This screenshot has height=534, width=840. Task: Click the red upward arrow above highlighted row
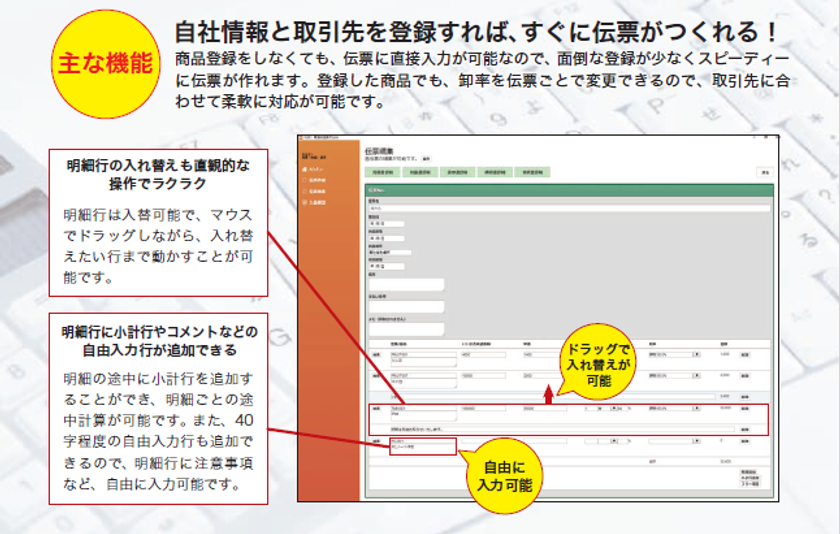548,394
